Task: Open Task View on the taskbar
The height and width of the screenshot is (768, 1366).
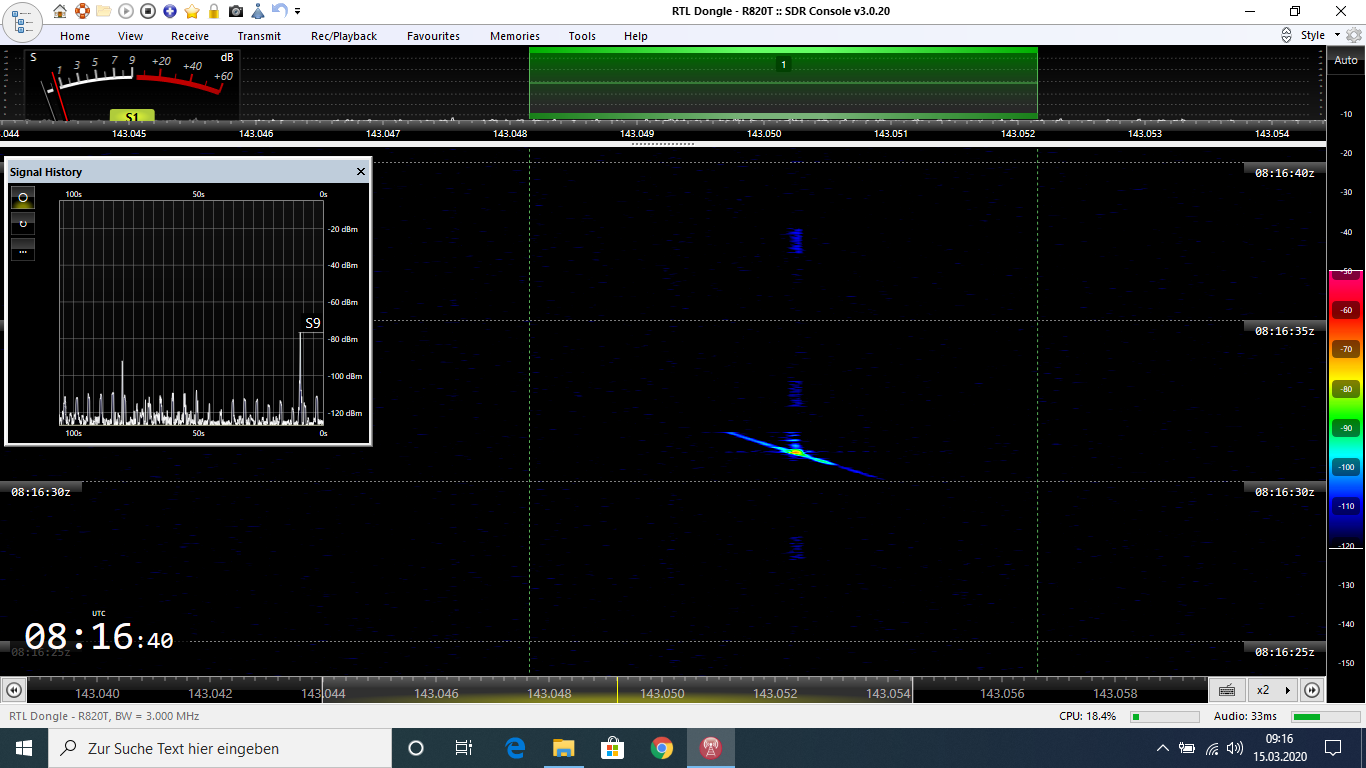Action: coord(464,748)
